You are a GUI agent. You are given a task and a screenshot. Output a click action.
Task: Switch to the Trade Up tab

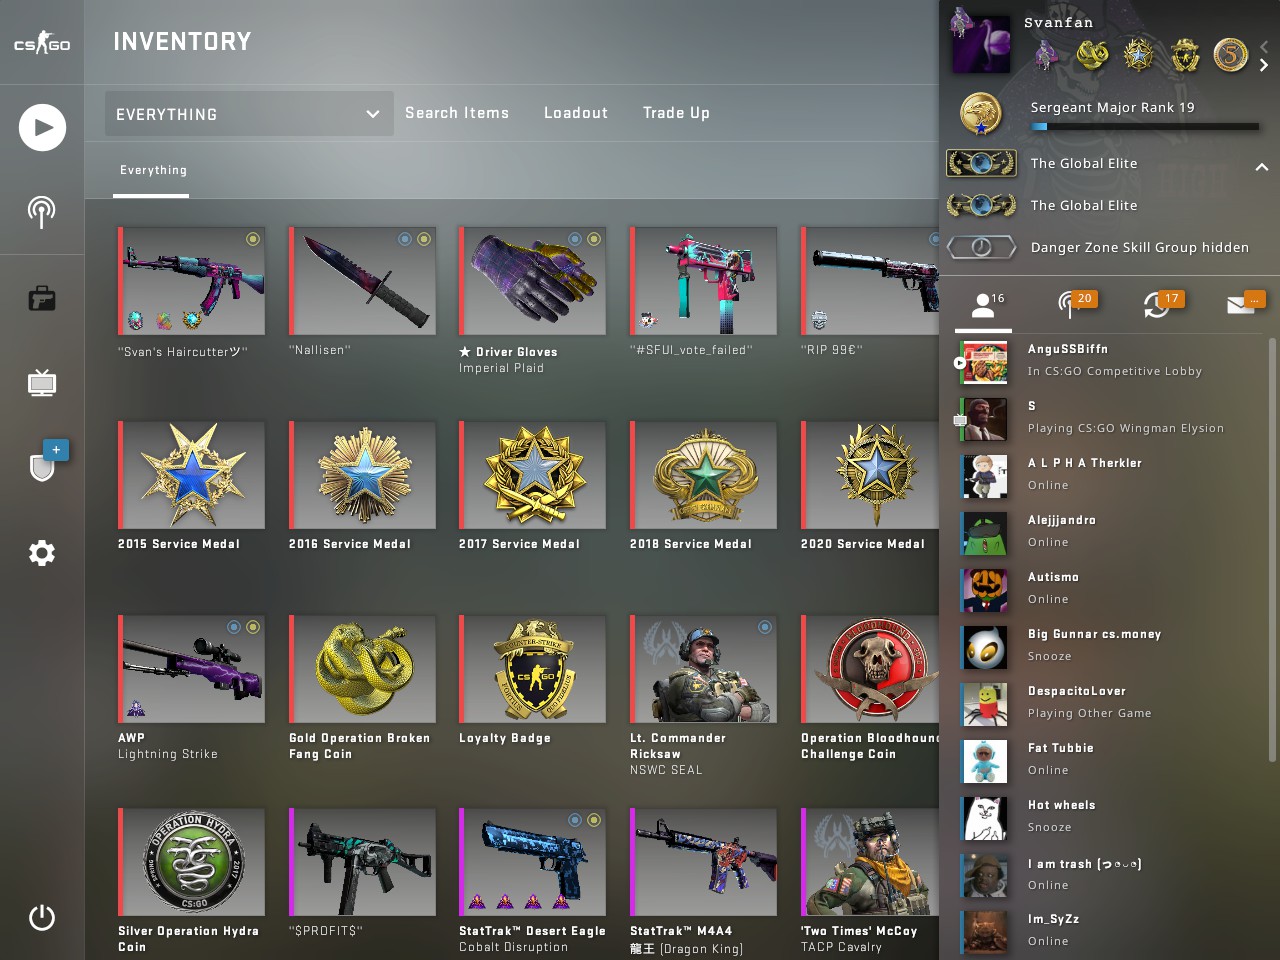pyautogui.click(x=676, y=113)
